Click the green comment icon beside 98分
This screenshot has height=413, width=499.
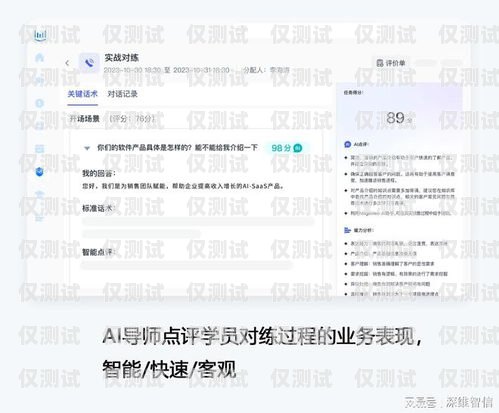[x=298, y=148]
